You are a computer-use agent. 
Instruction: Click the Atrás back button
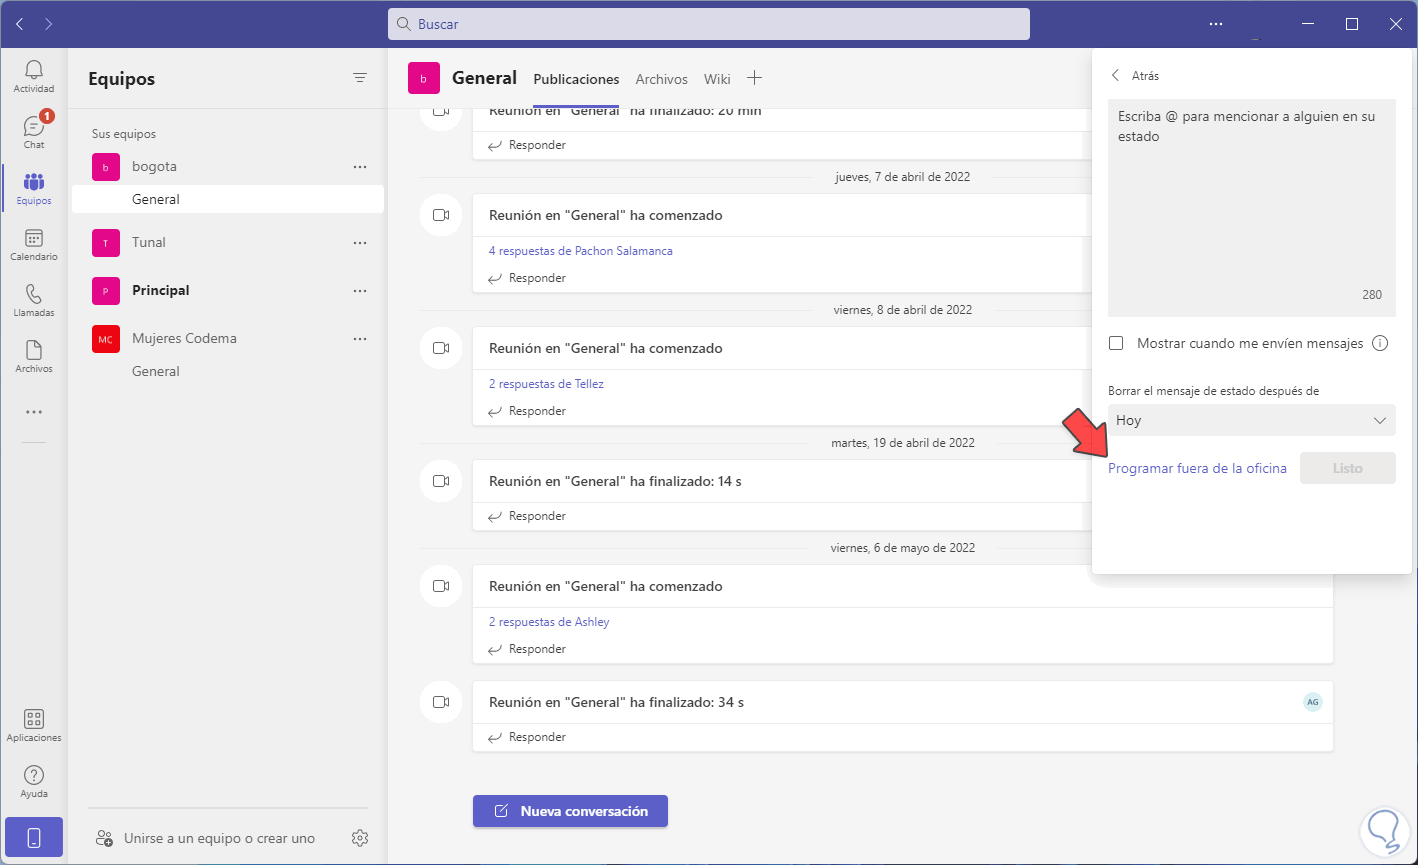click(x=1135, y=75)
